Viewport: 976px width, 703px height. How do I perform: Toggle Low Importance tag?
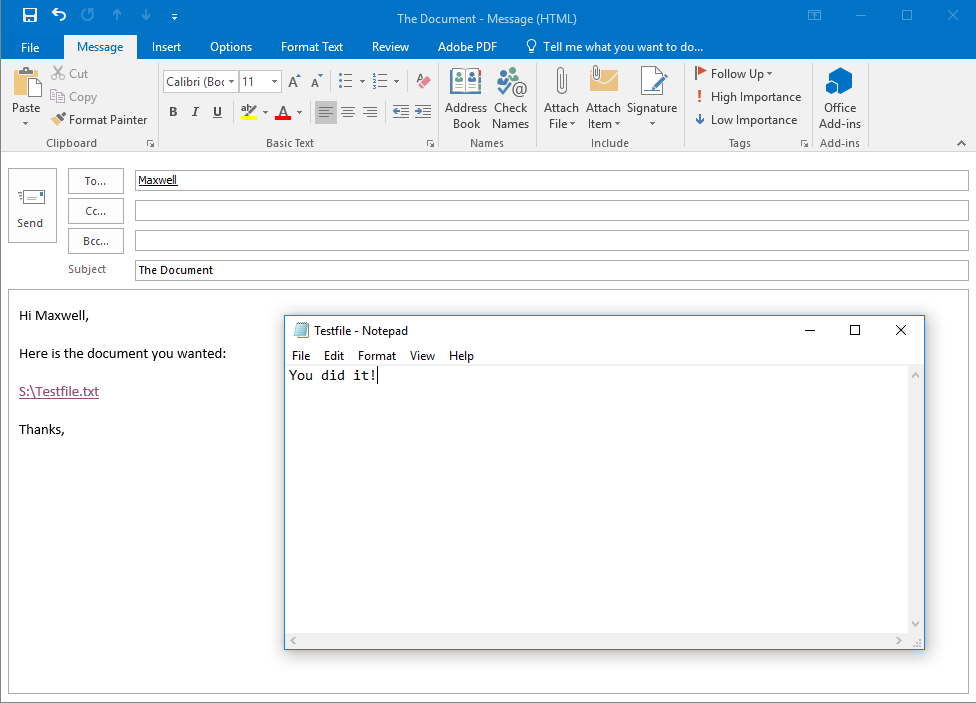pyautogui.click(x=746, y=120)
